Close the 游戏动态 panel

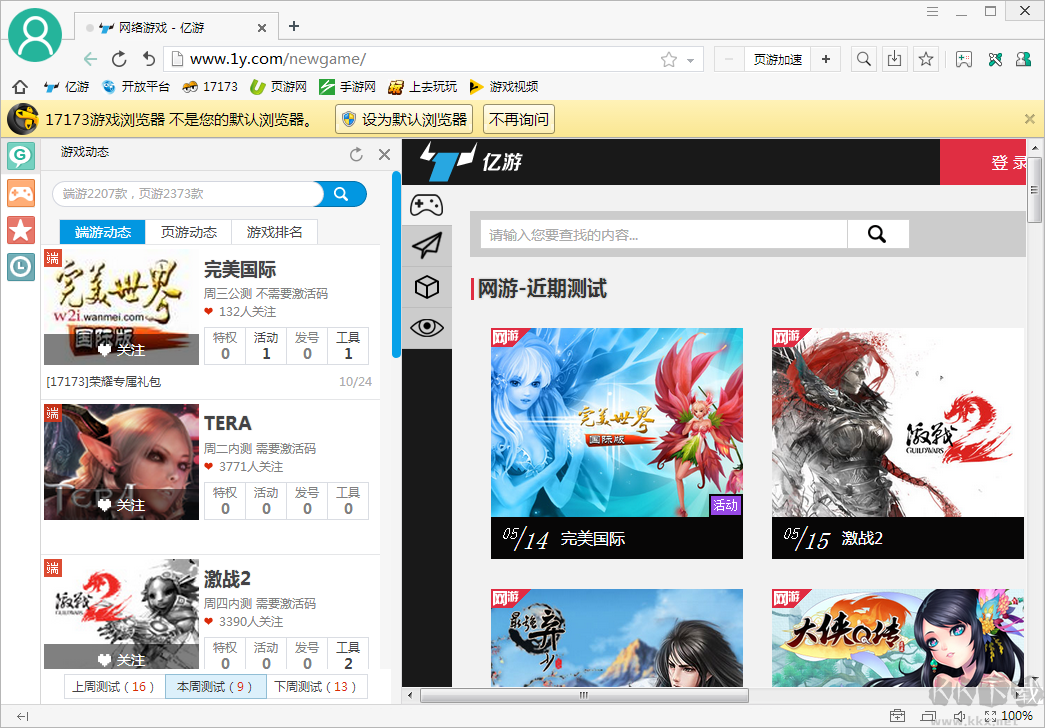[385, 155]
